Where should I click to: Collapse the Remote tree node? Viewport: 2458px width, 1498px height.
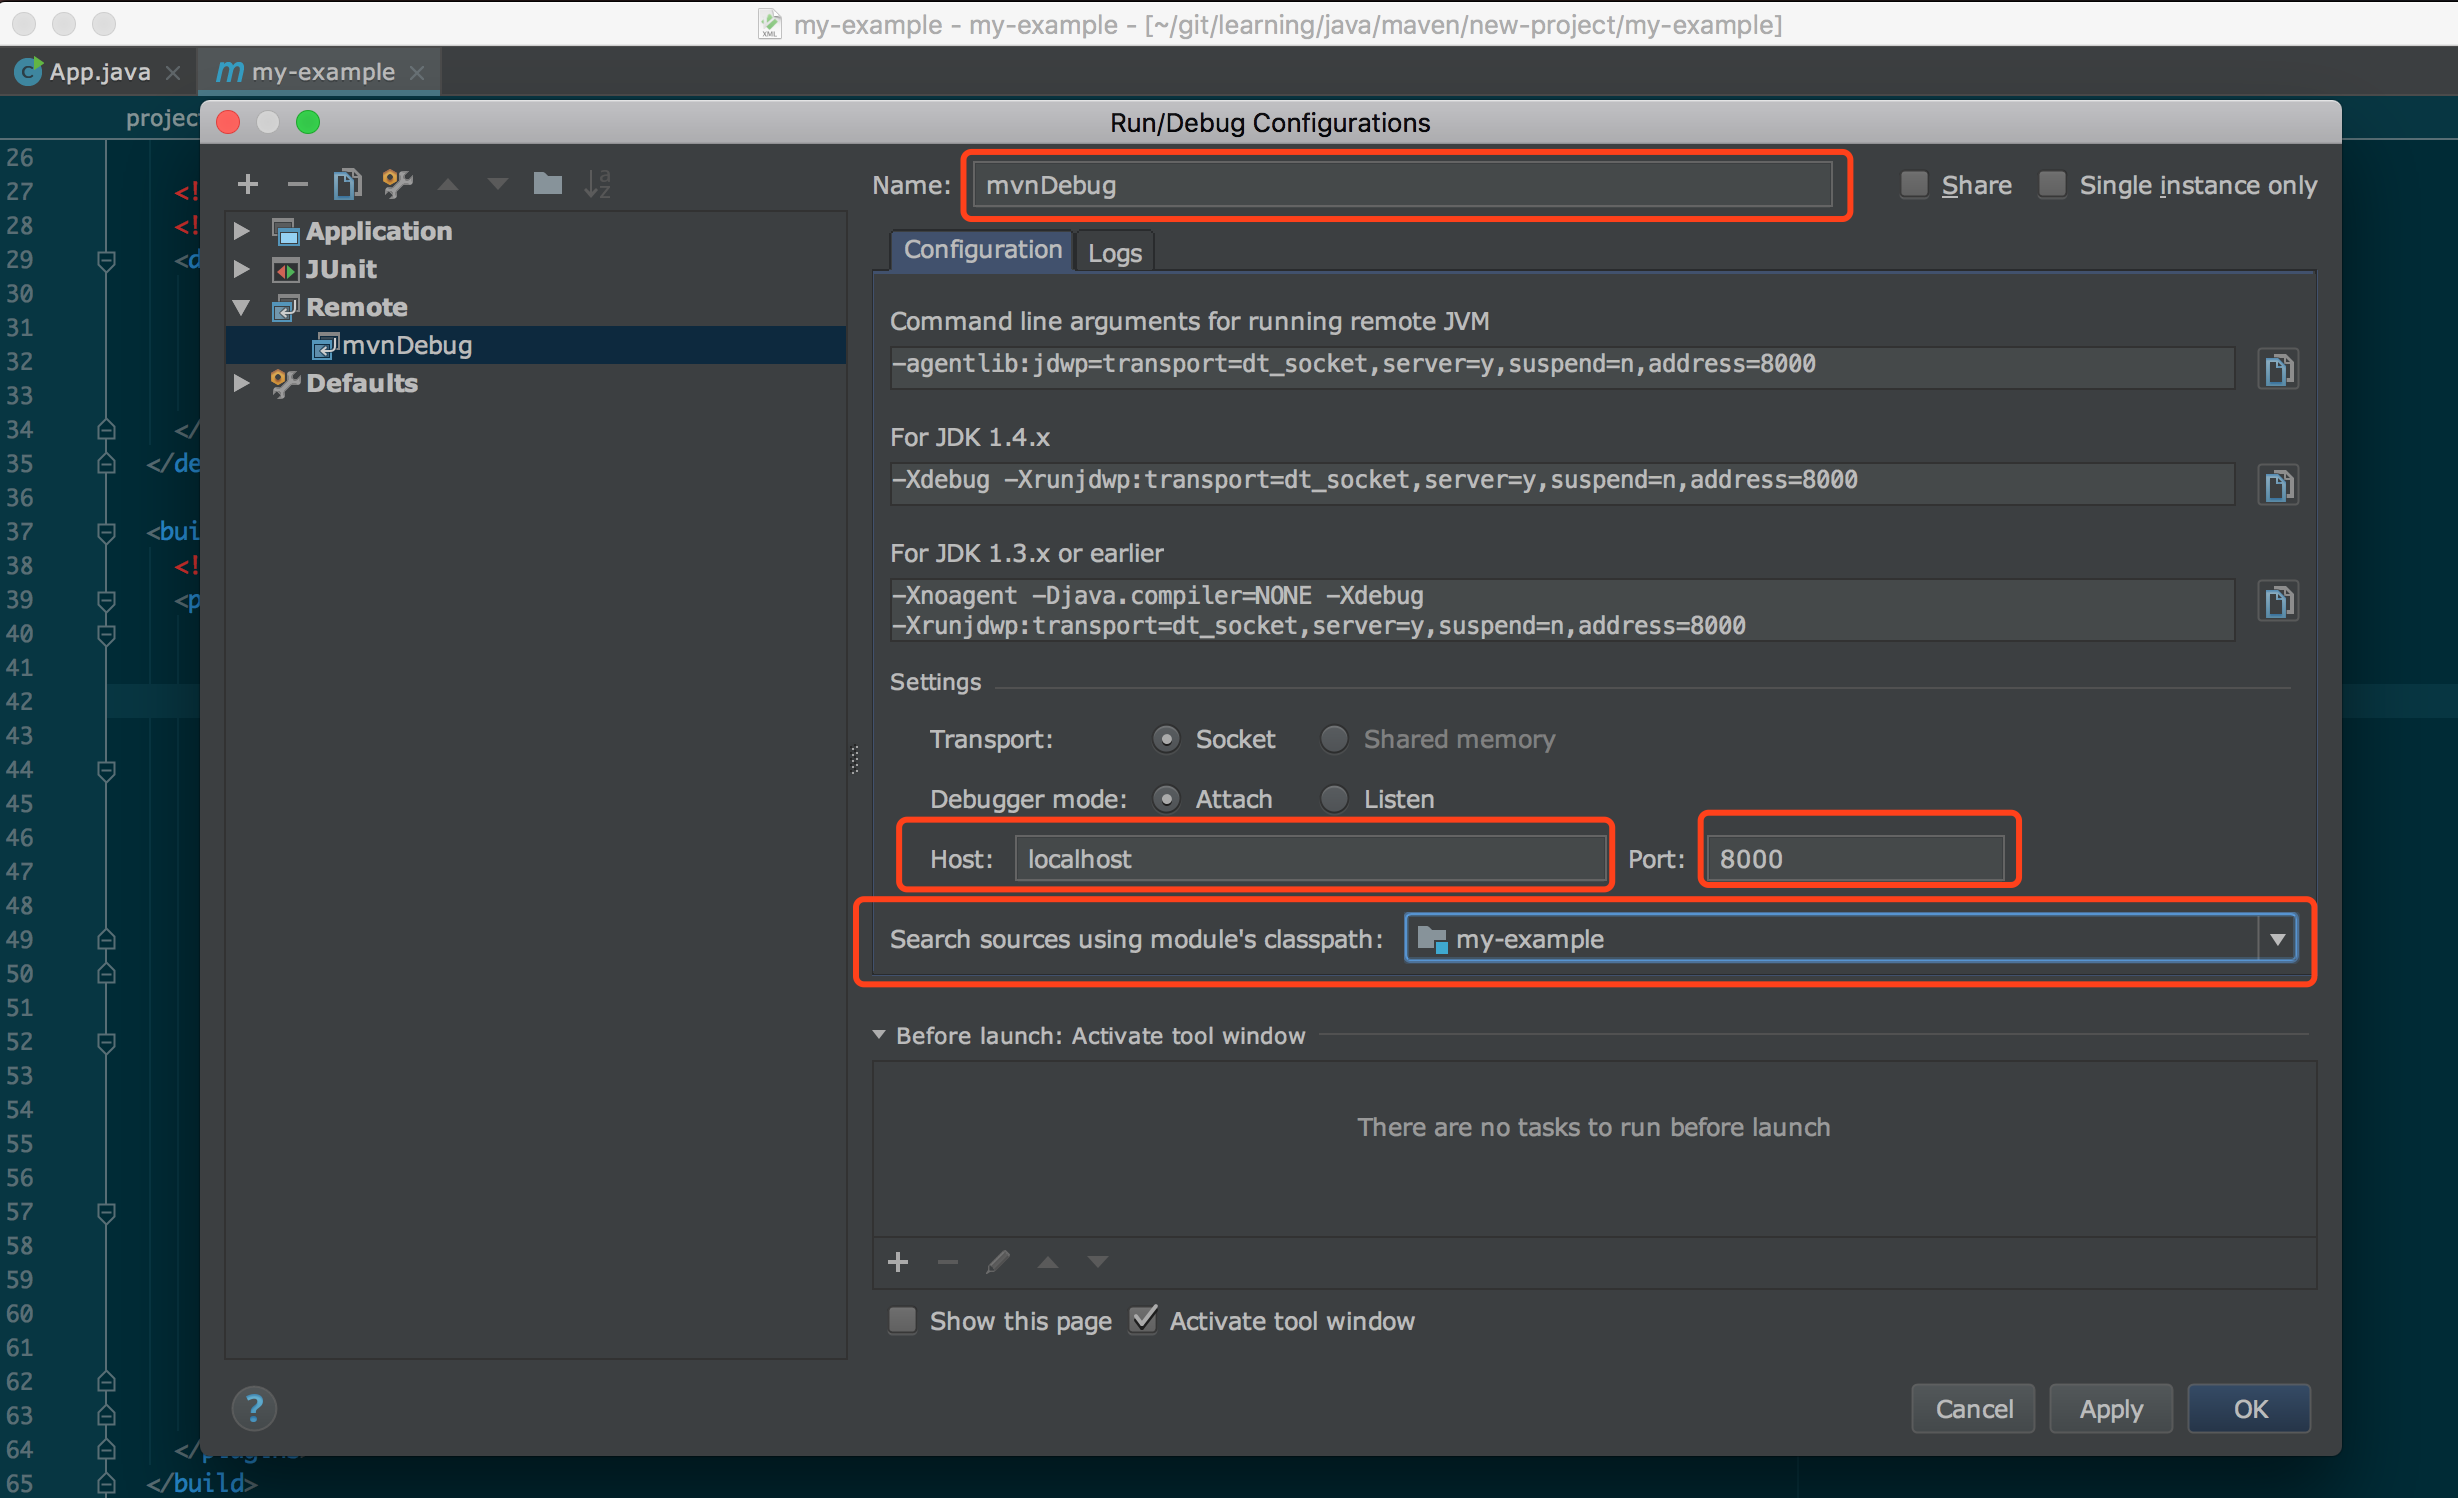(x=241, y=307)
